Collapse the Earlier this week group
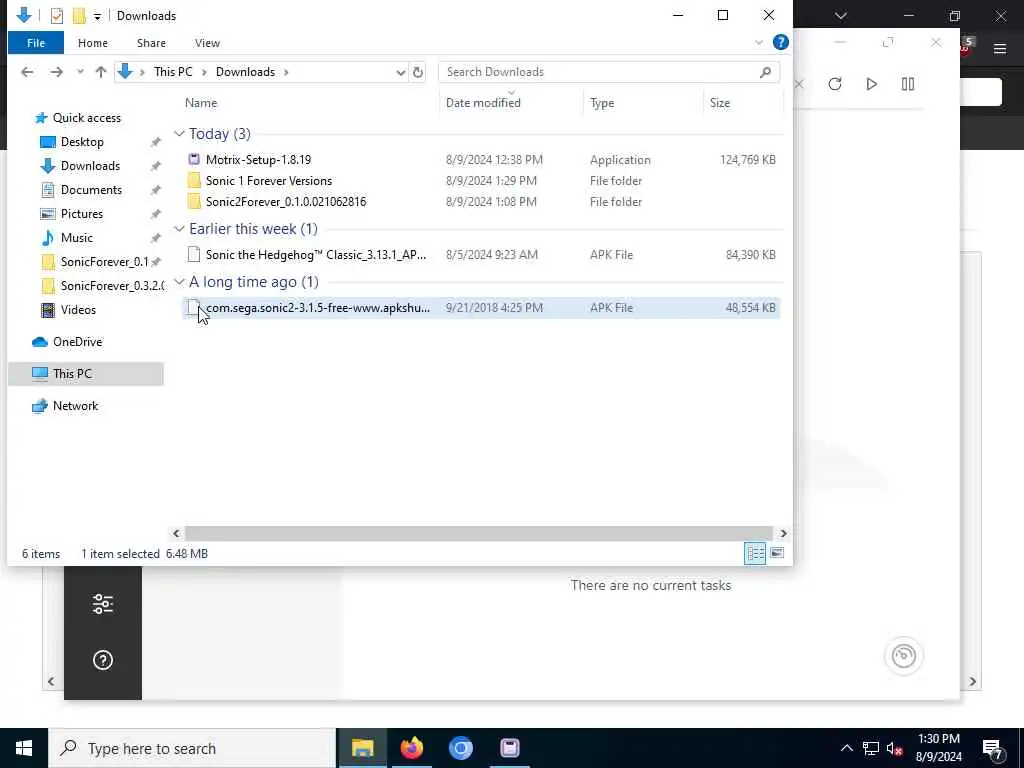 tap(179, 229)
